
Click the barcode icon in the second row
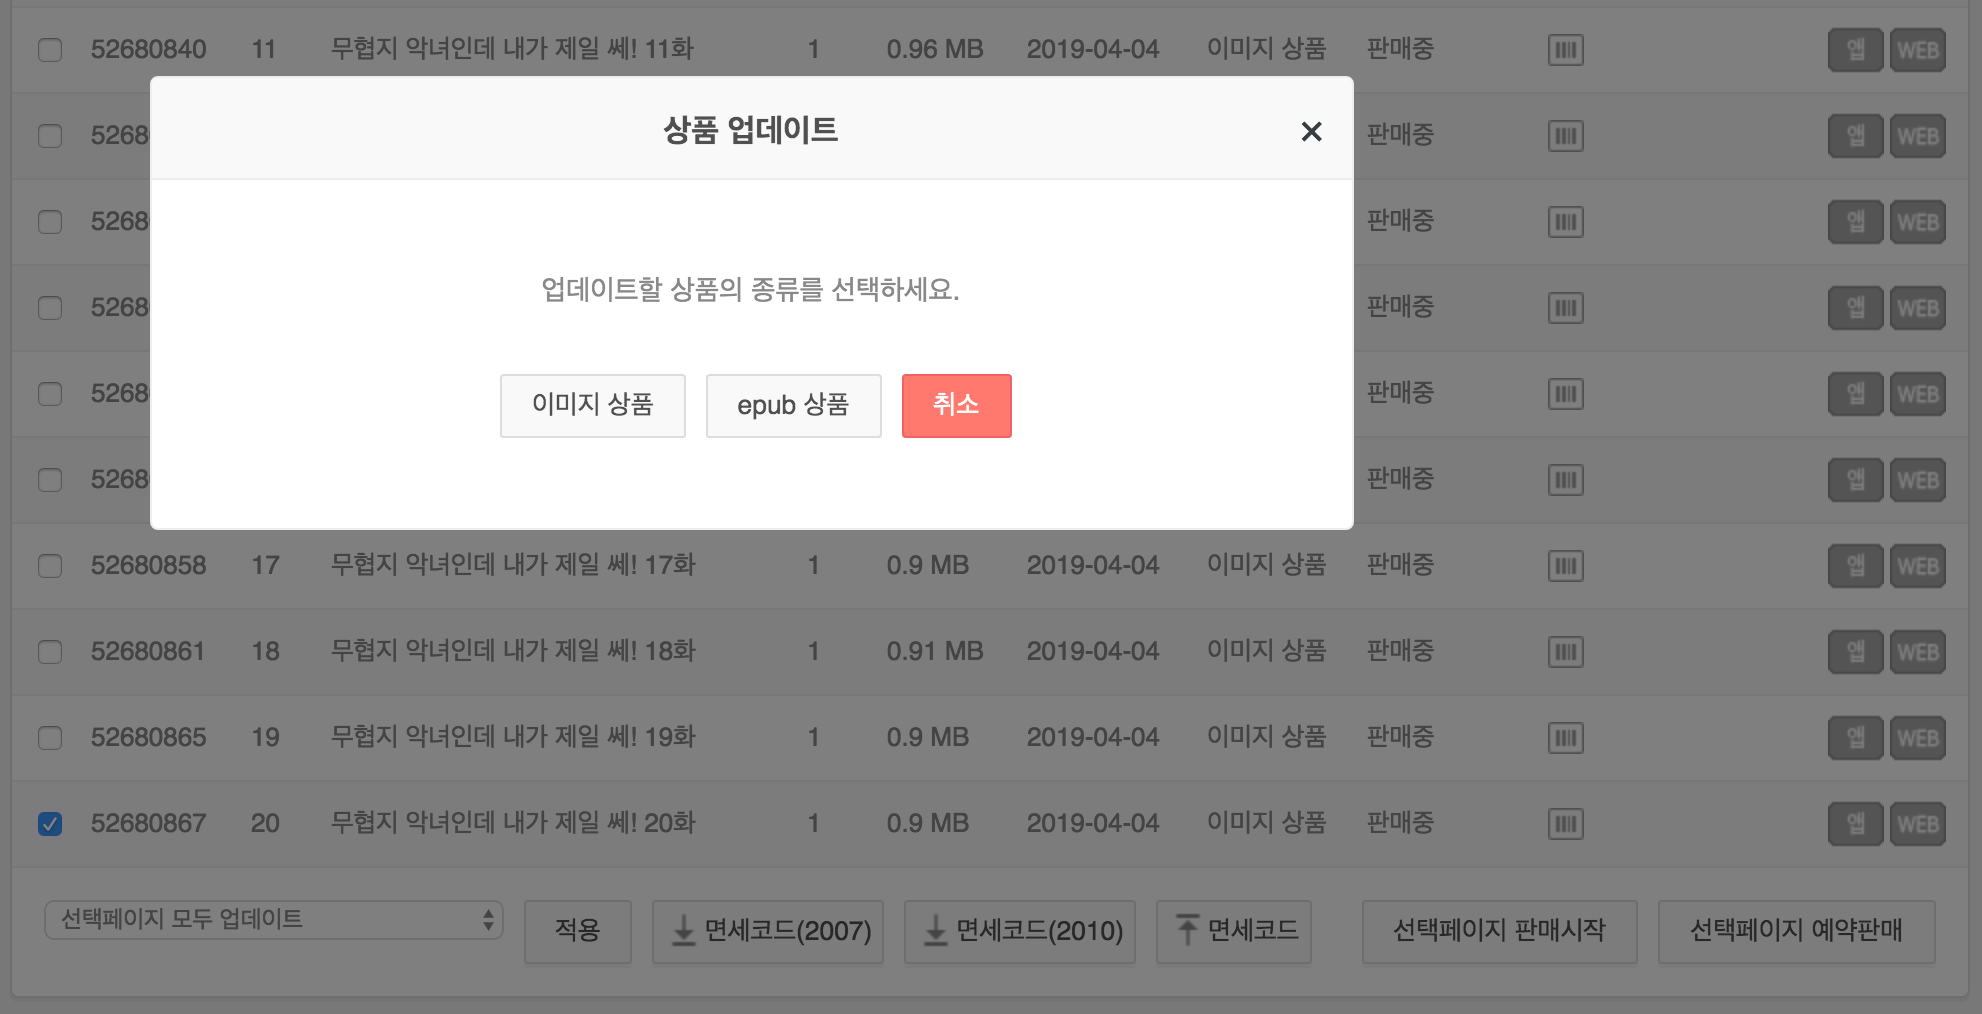click(1565, 135)
